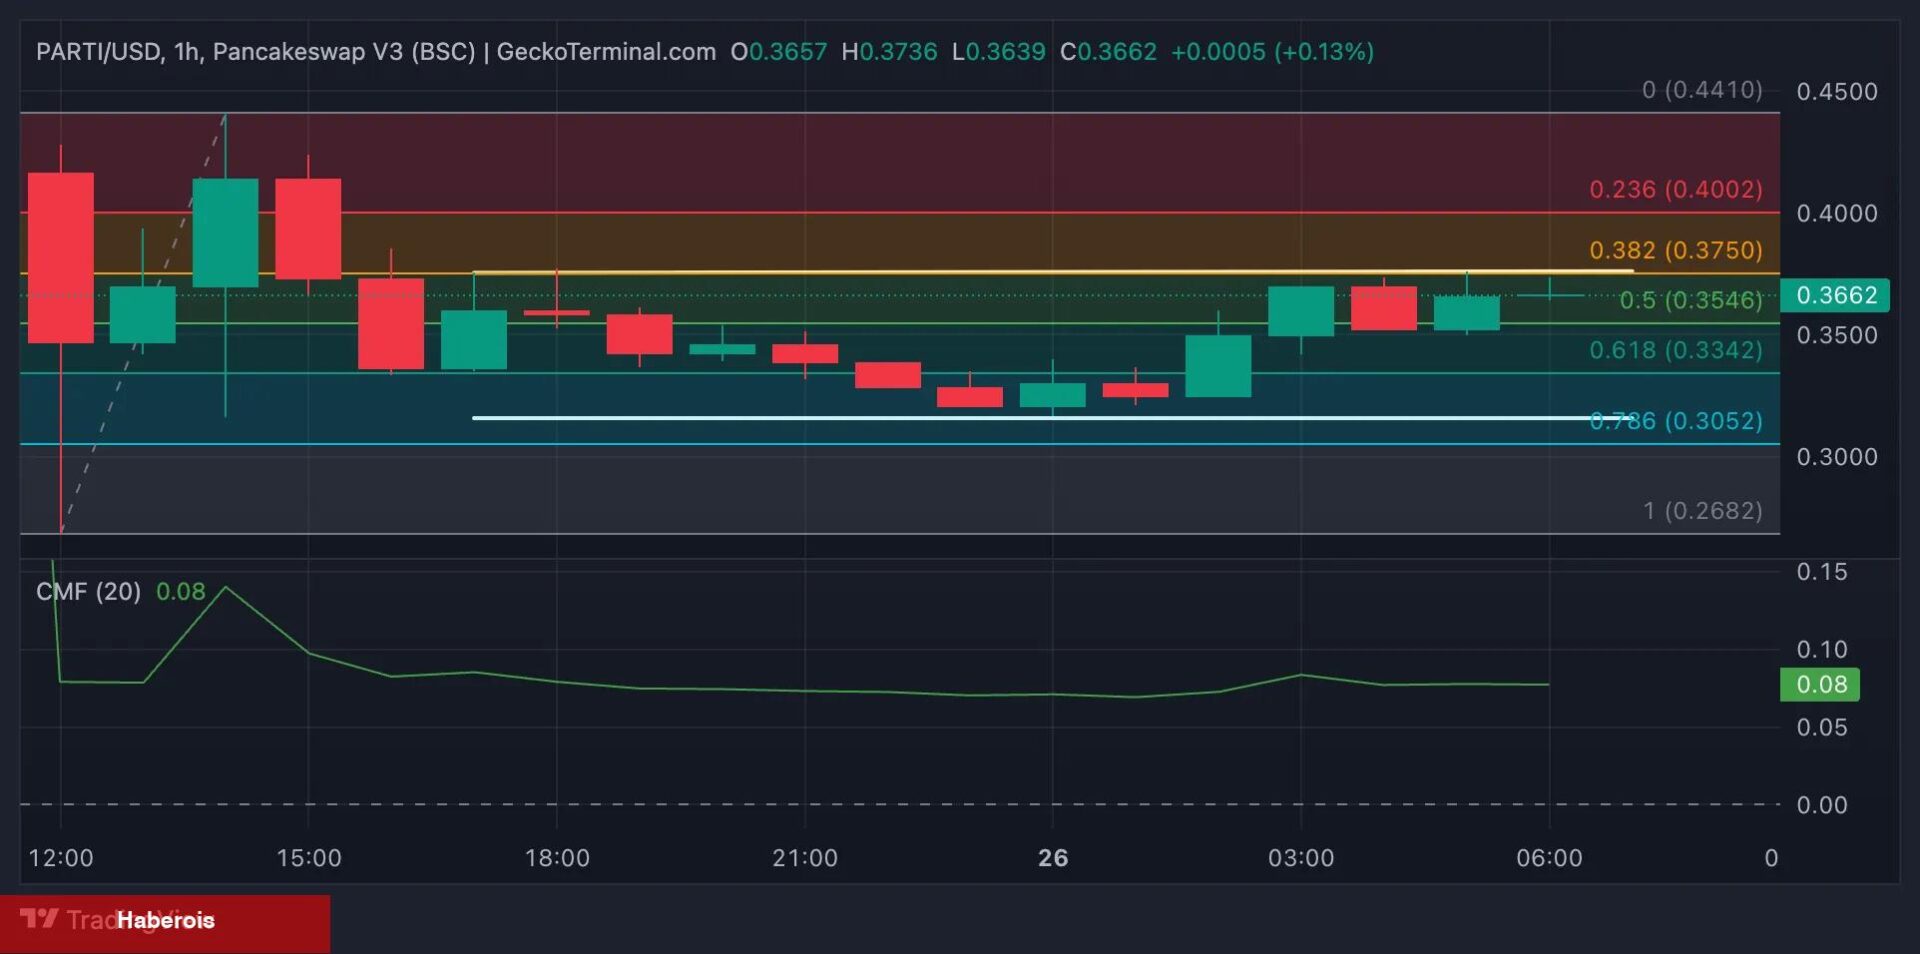Image resolution: width=1920 pixels, height=954 pixels.
Task: Click the current price tag 0.3662
Action: point(1835,295)
